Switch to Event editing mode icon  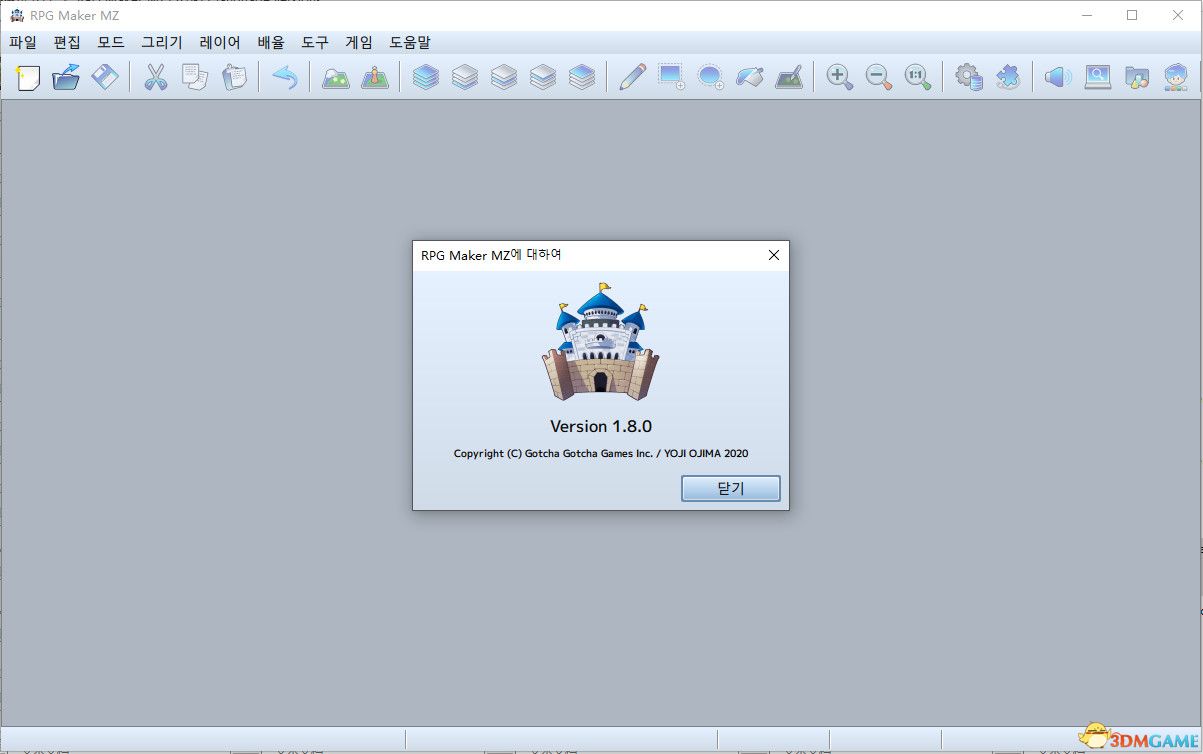pyautogui.click(x=375, y=77)
